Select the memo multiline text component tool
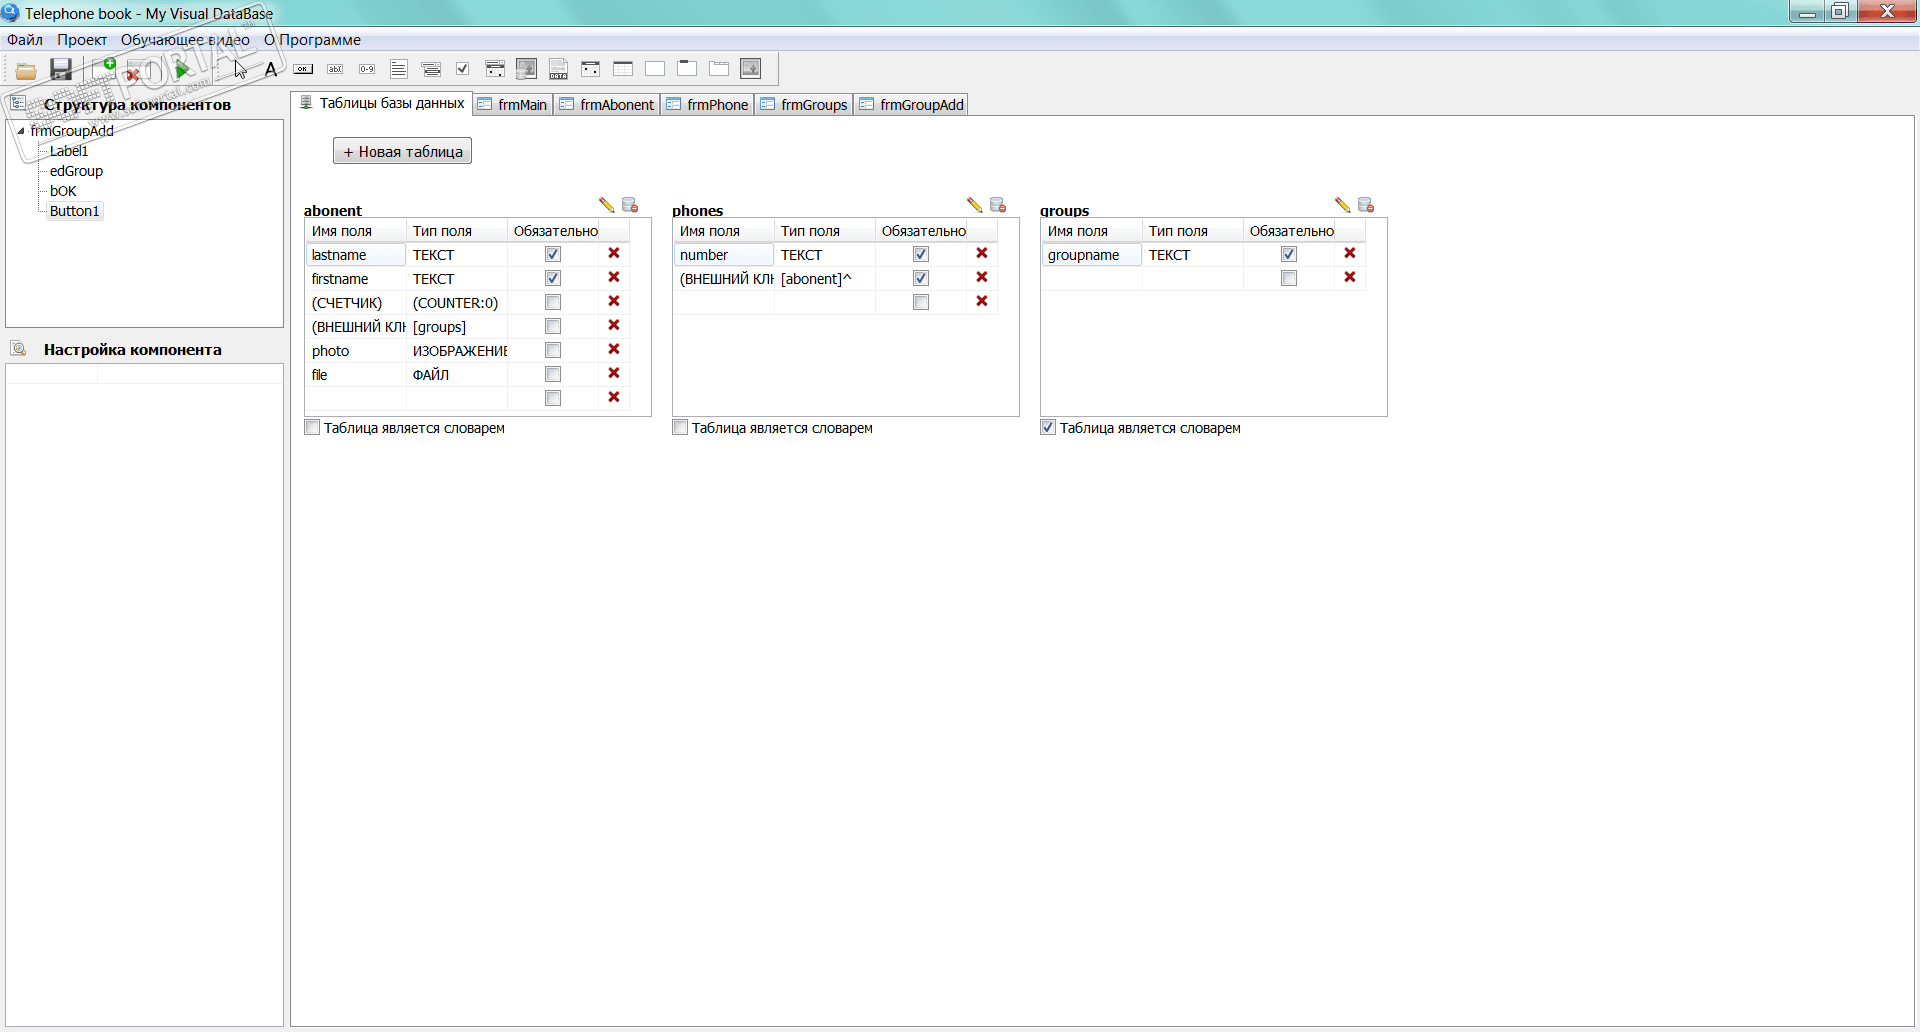Screen dimensions: 1920x1032 399,69
